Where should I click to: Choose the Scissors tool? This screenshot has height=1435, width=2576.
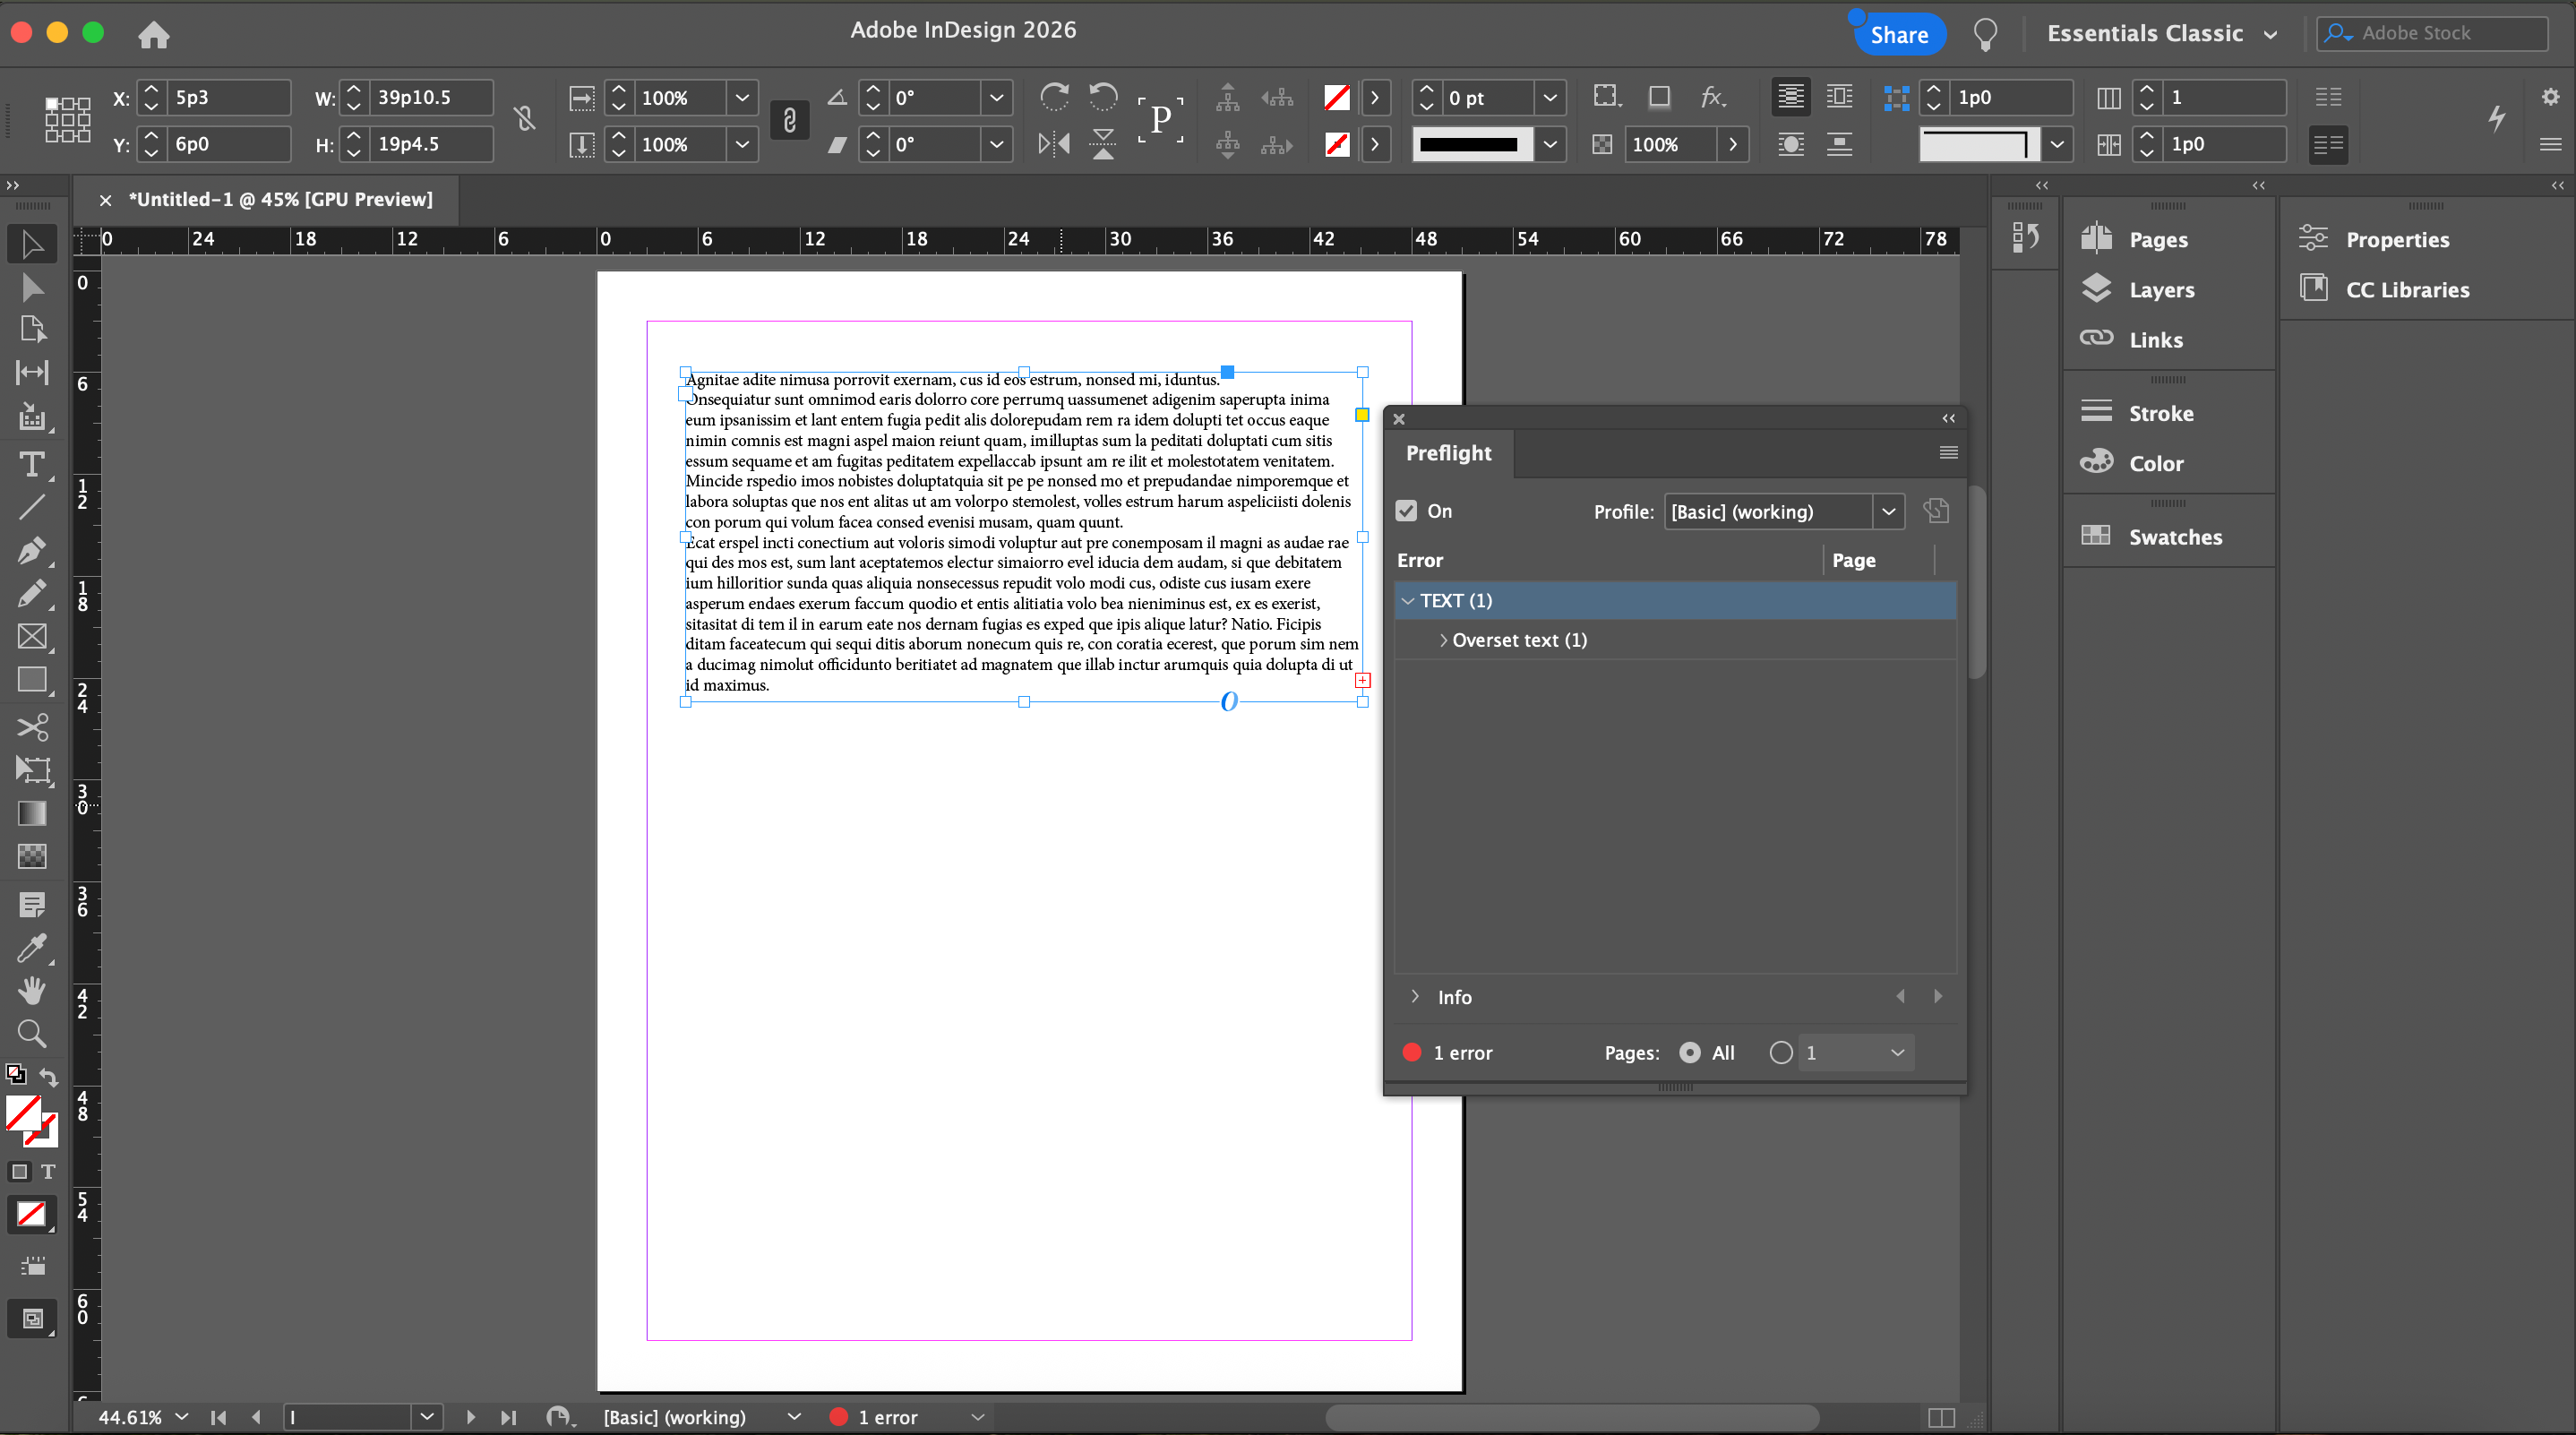(32, 727)
